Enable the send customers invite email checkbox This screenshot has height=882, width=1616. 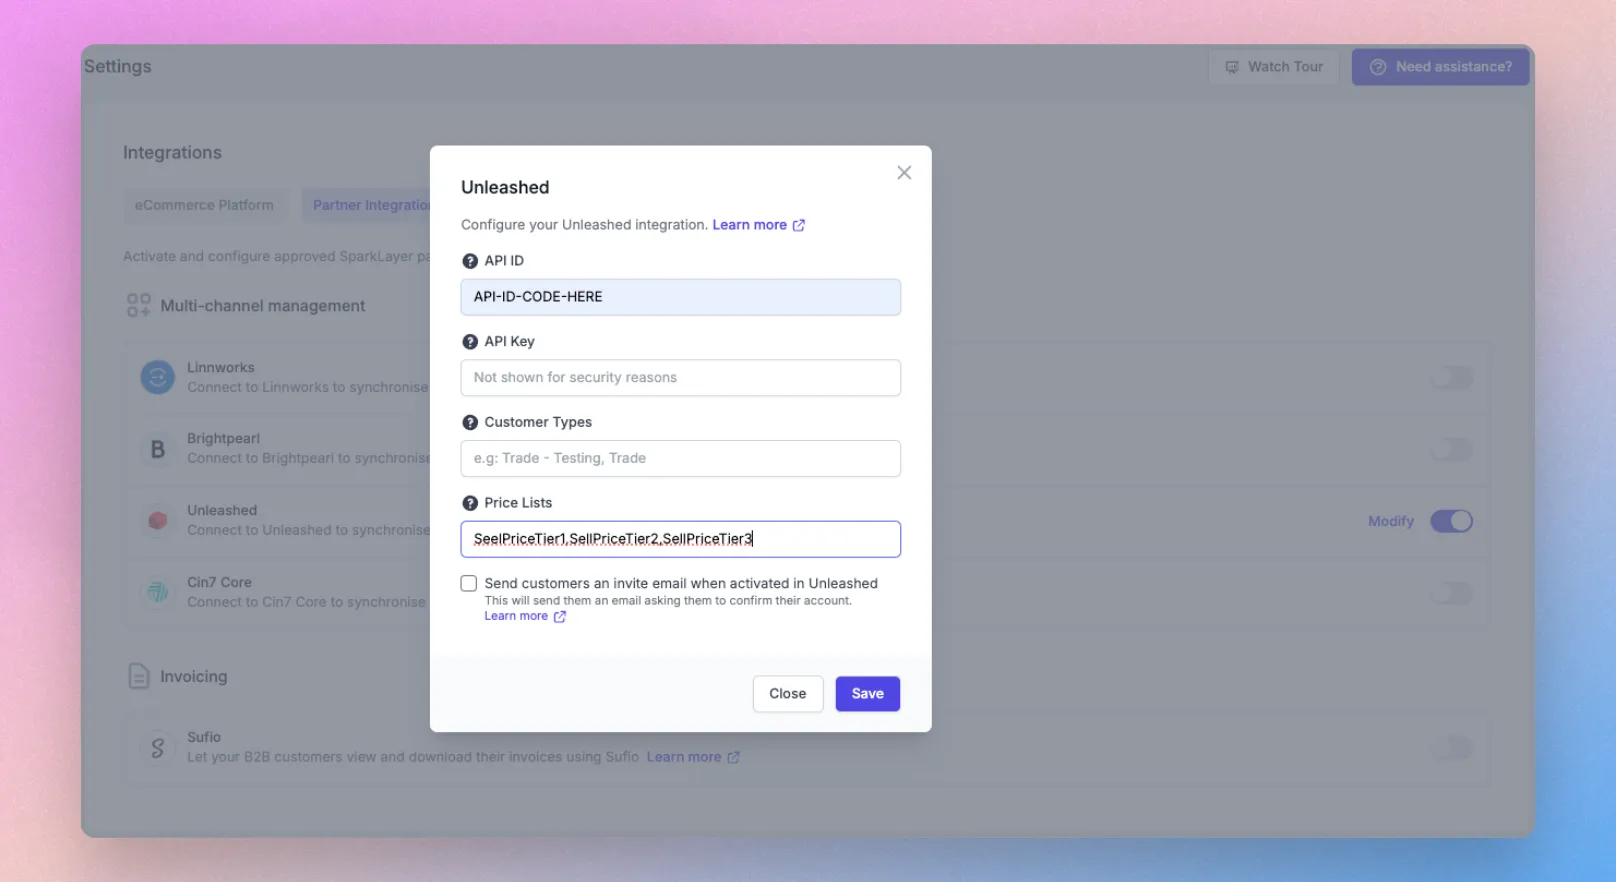click(469, 583)
